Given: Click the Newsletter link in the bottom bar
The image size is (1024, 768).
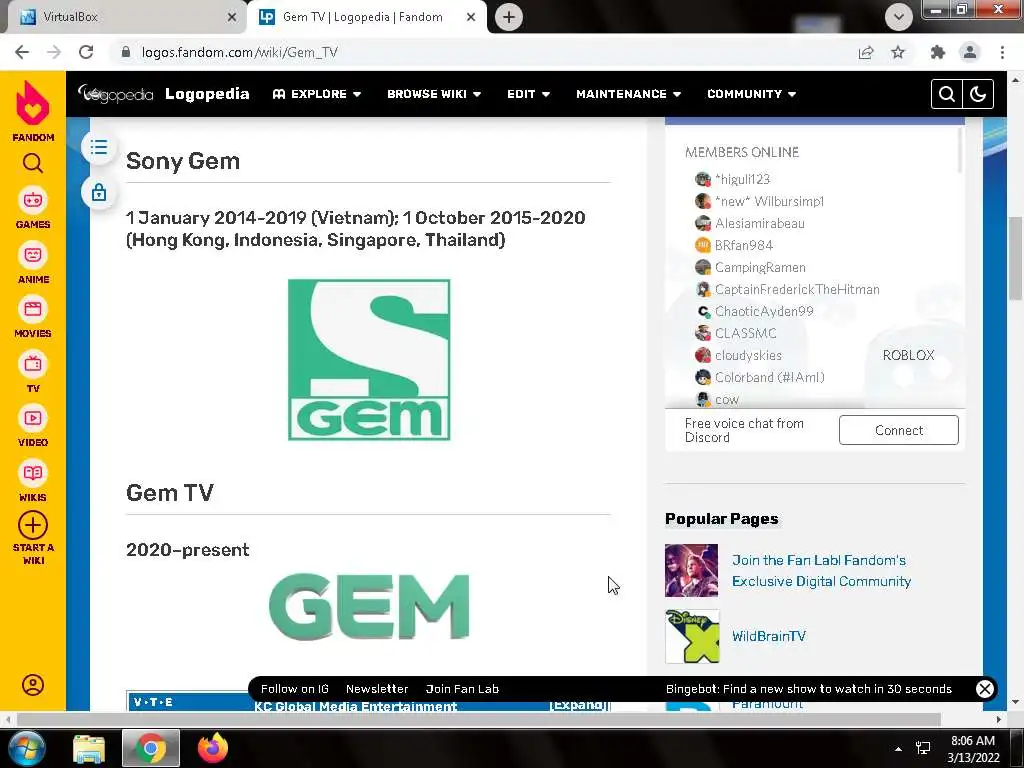Looking at the screenshot, I should (377, 689).
